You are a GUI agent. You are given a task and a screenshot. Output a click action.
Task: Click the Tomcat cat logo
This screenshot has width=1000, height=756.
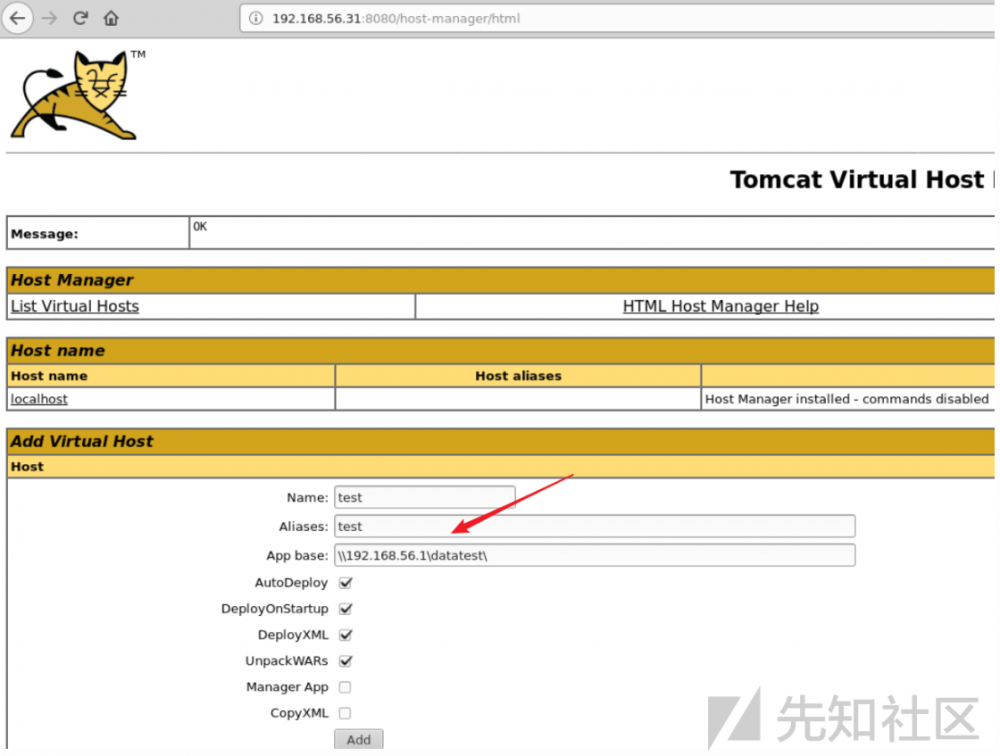point(75,95)
